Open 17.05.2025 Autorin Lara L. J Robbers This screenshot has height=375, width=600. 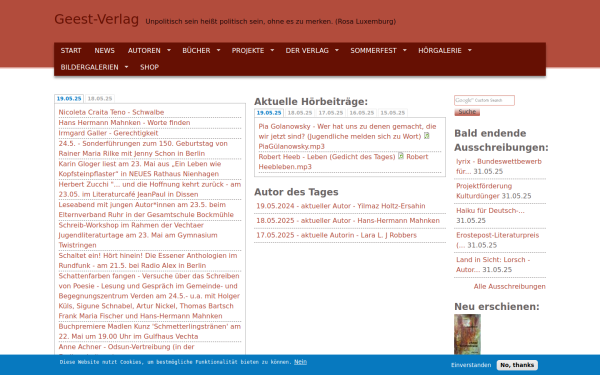pos(336,235)
